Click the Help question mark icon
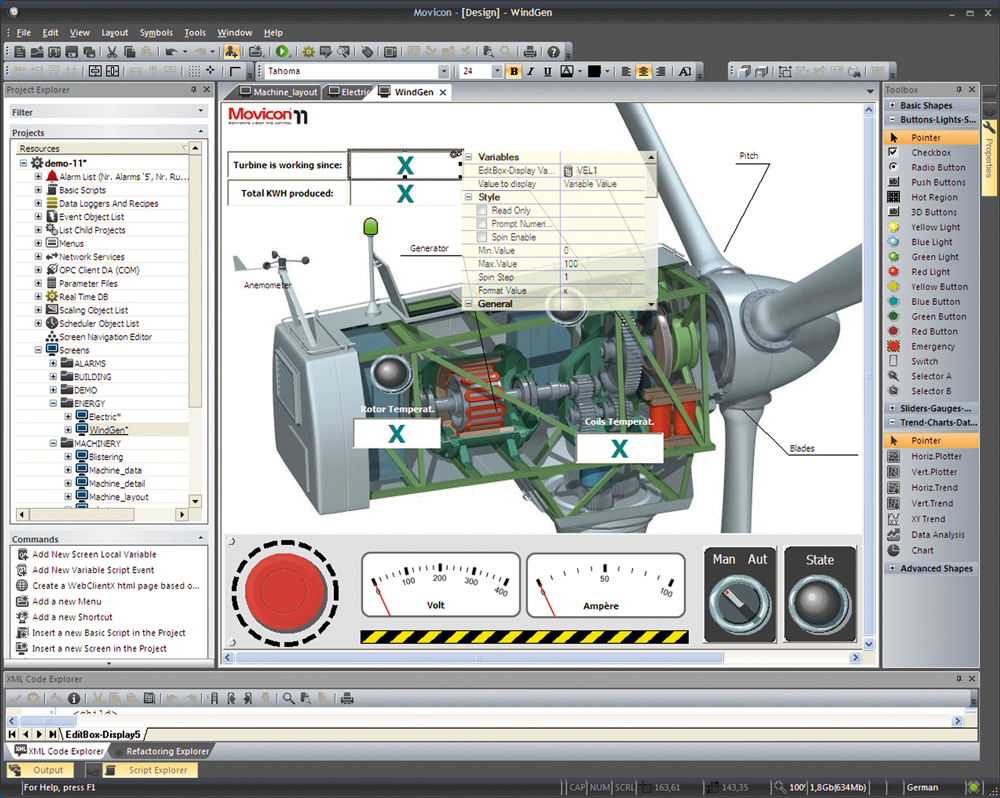The image size is (1000, 798). [x=554, y=52]
